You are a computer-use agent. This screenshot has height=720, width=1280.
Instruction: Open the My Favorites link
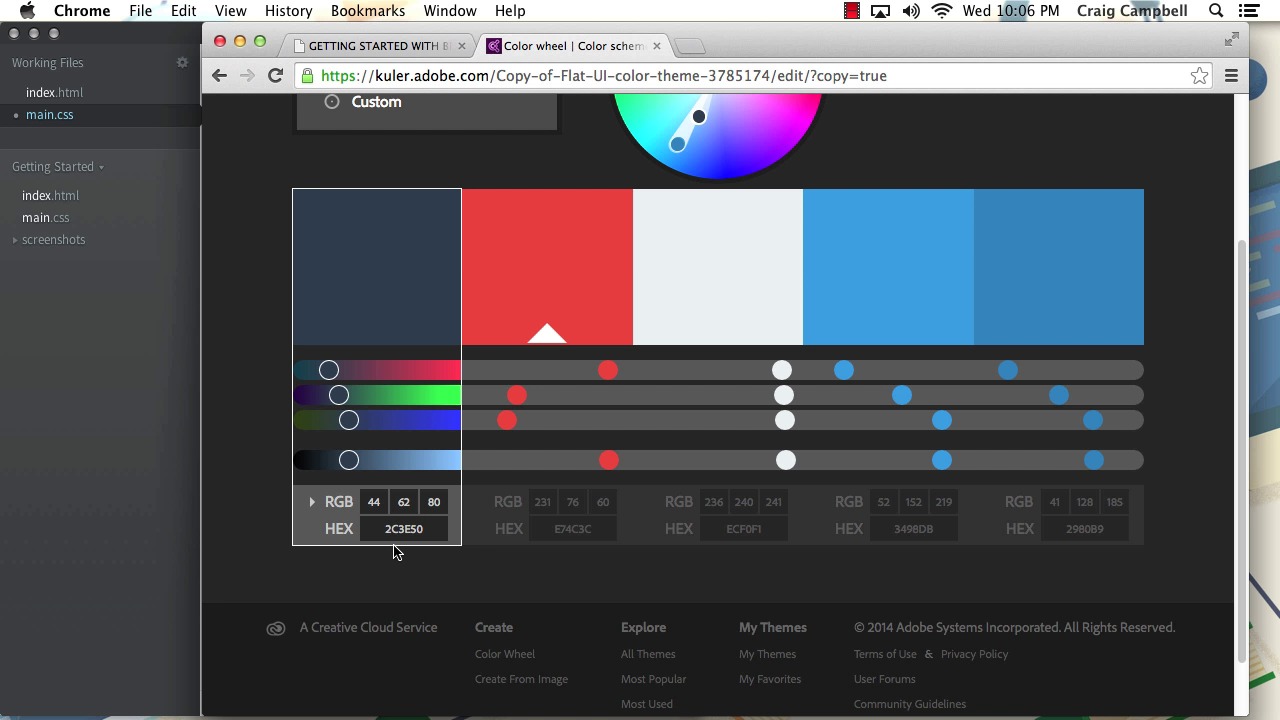(x=770, y=679)
